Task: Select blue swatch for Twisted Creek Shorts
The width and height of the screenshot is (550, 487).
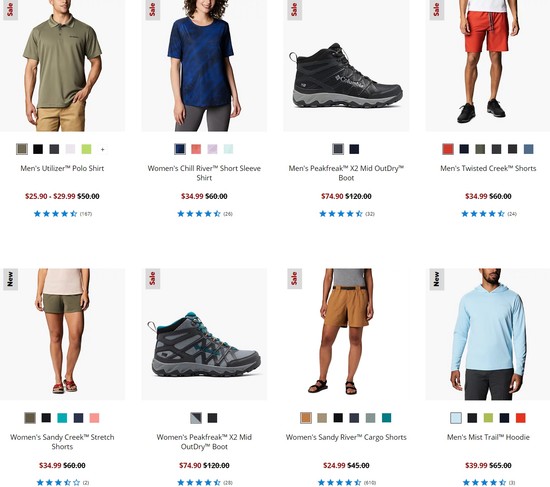Action: 529,149
